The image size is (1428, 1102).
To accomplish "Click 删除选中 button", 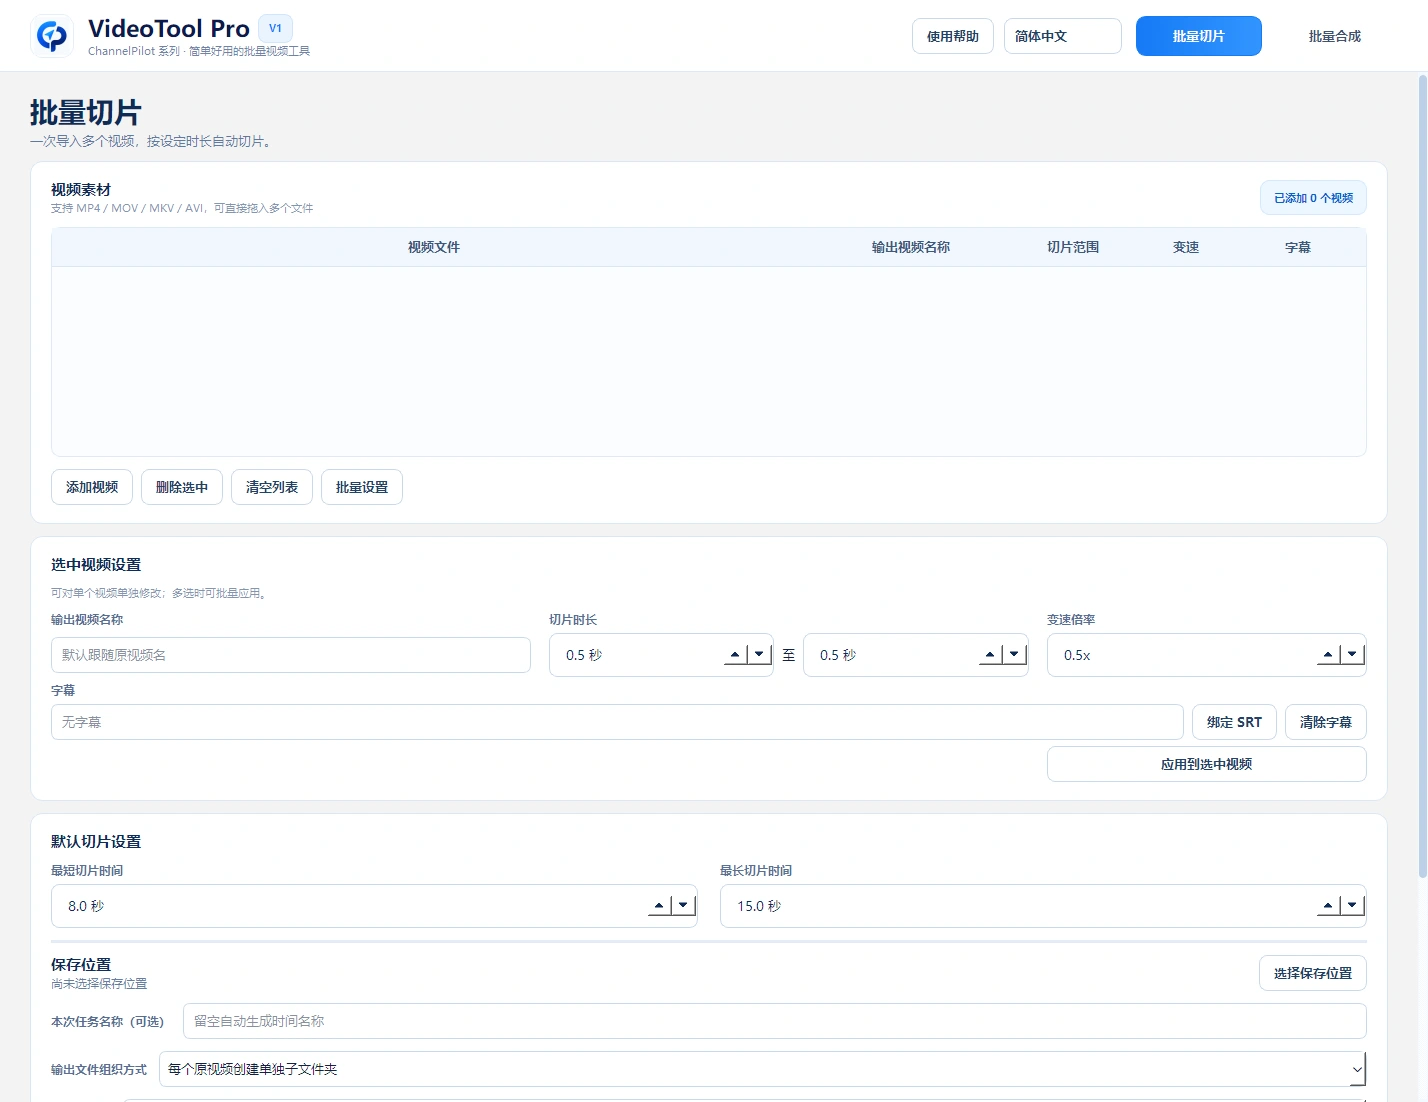I will [x=182, y=487].
